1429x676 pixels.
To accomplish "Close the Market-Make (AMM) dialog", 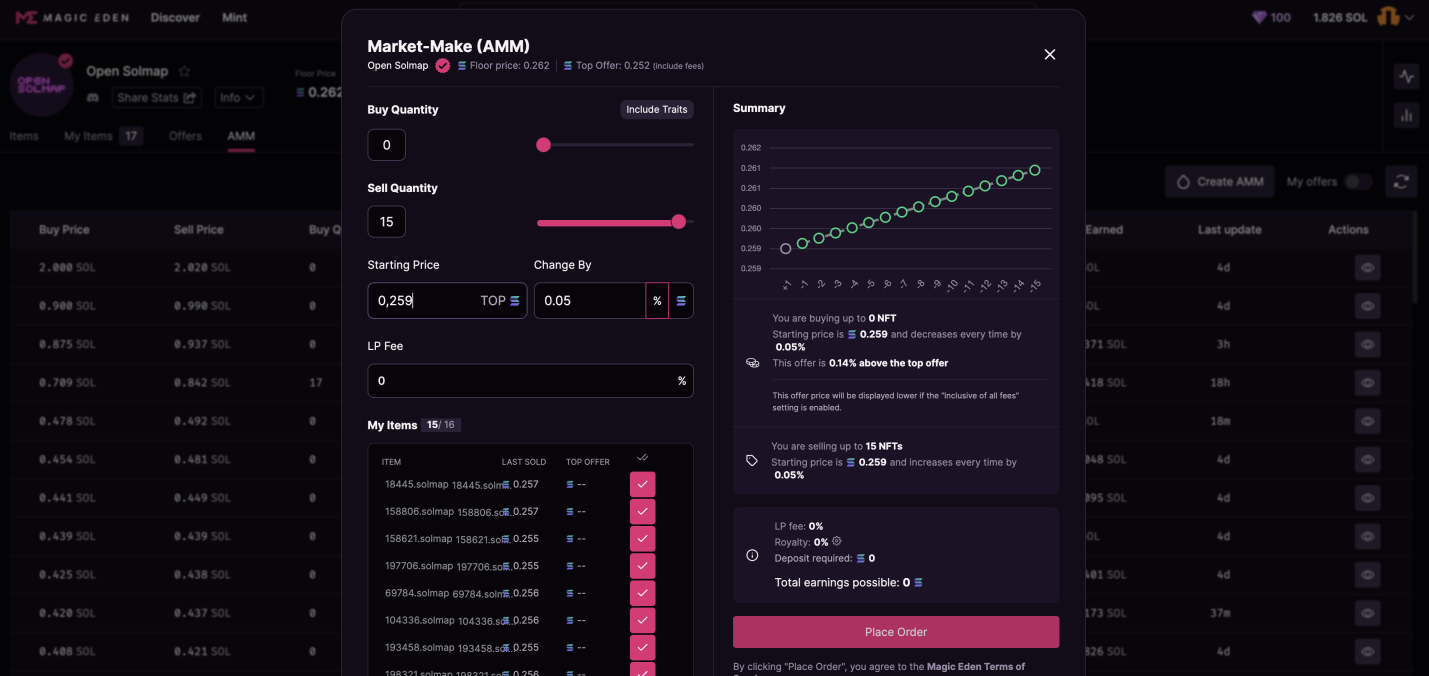I will pyautogui.click(x=1049, y=55).
